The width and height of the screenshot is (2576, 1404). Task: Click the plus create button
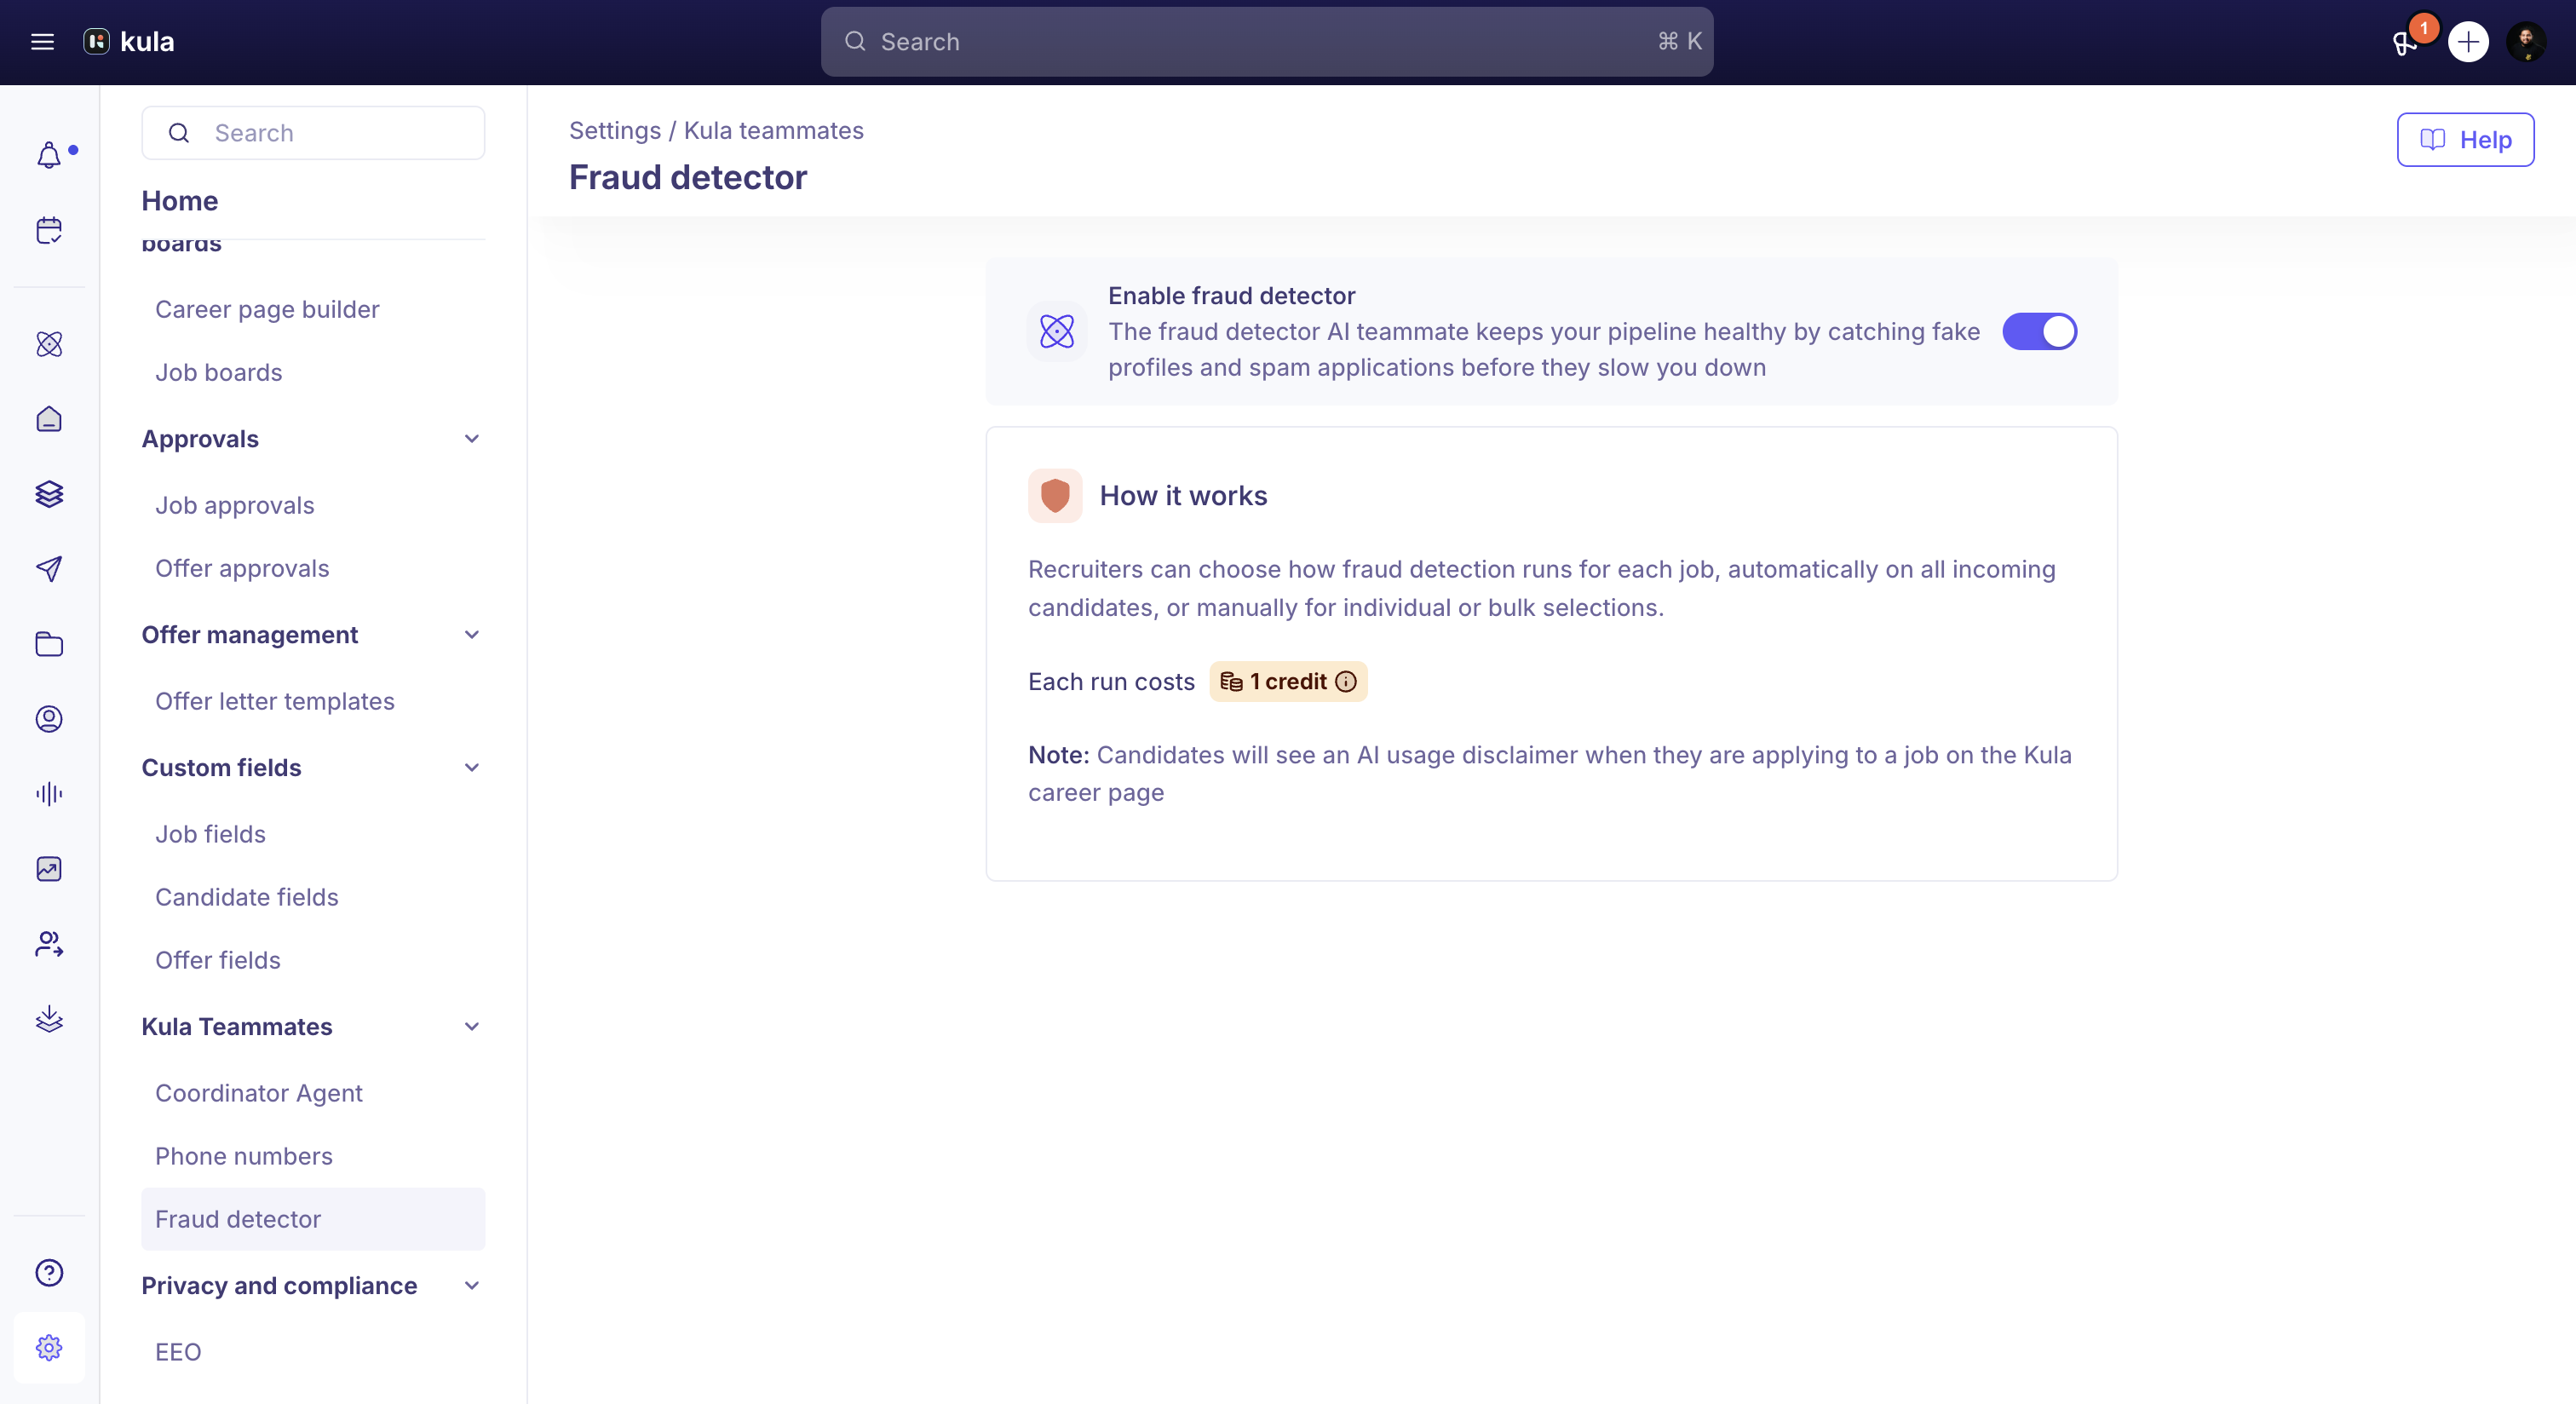(2468, 42)
